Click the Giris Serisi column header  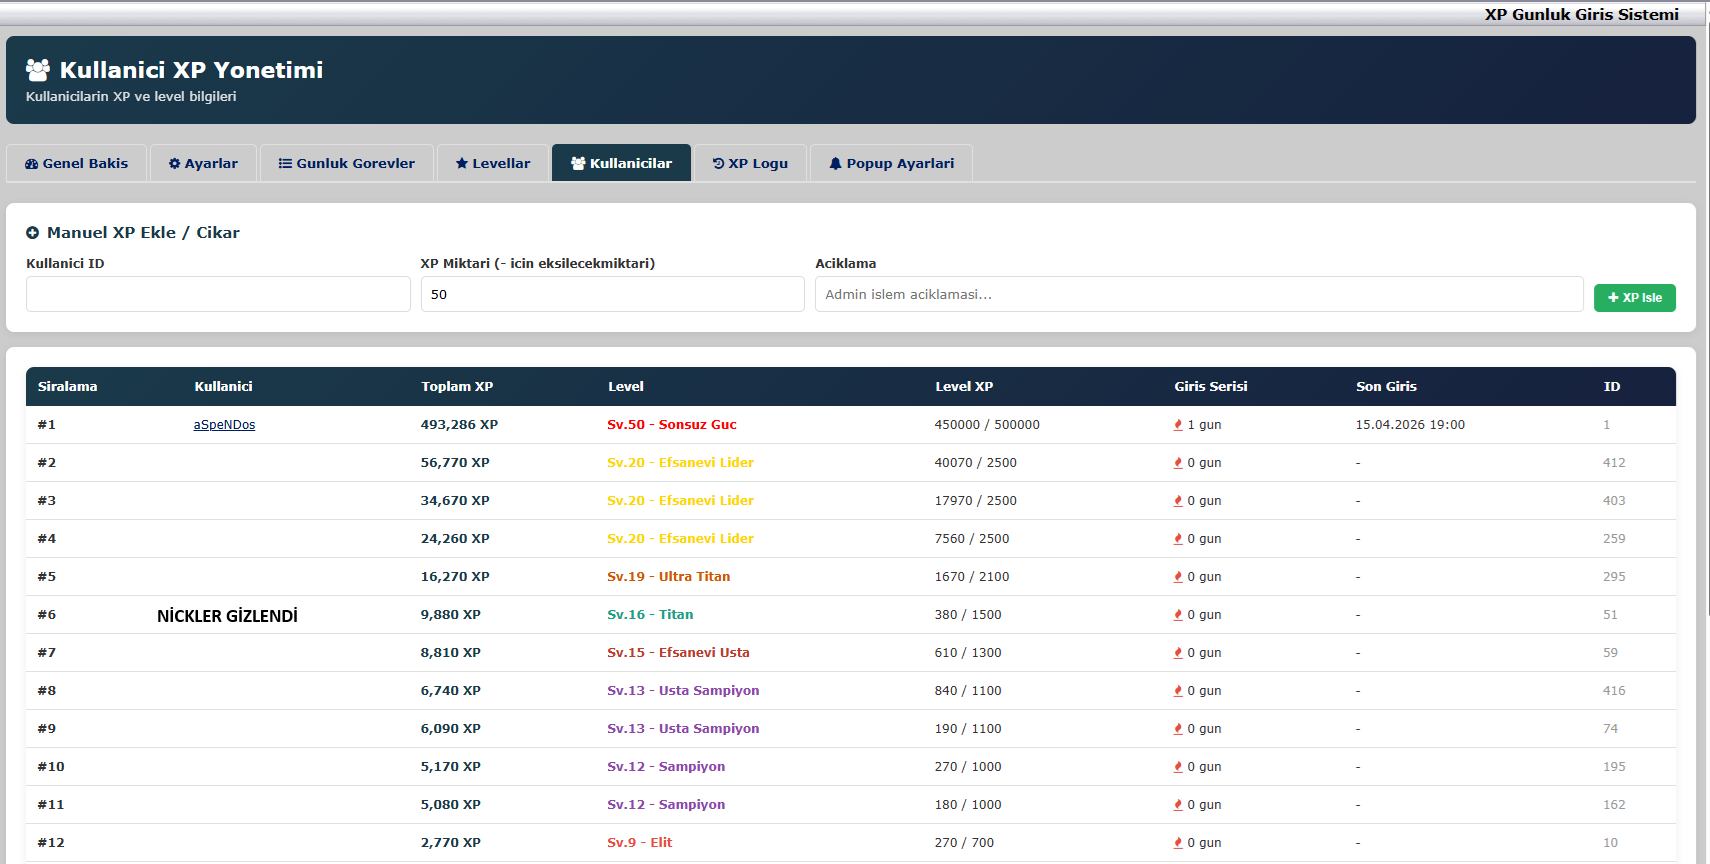(x=1210, y=387)
